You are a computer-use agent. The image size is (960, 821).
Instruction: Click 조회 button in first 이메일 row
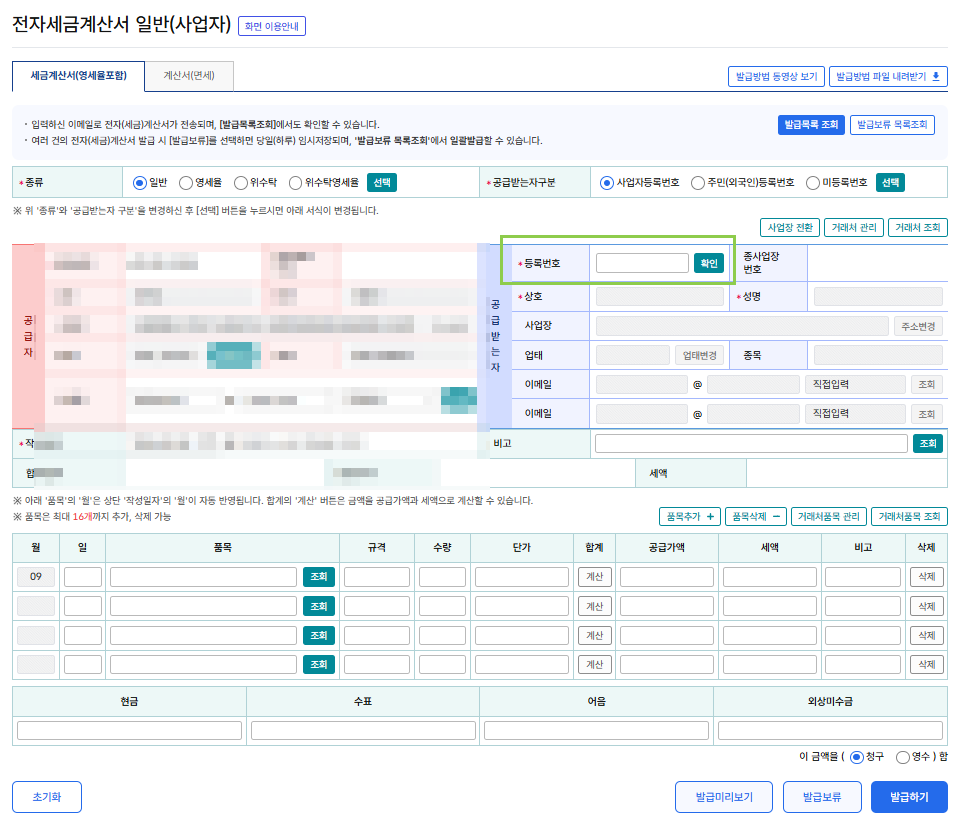[926, 384]
